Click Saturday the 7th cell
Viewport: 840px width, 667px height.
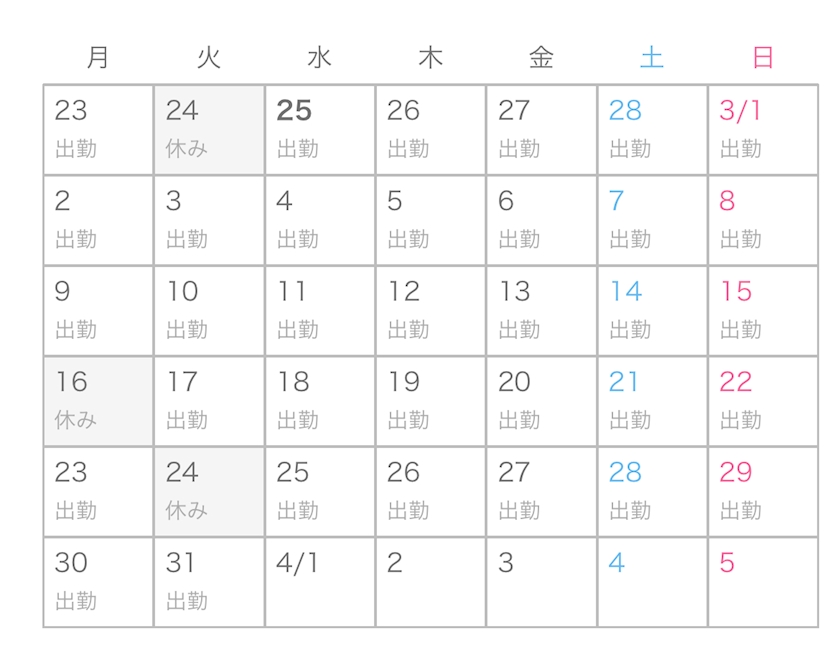coord(652,220)
